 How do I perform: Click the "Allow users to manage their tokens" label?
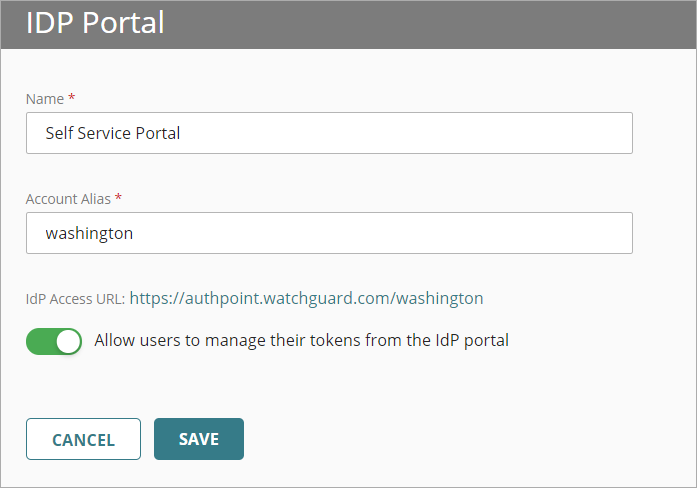[x=301, y=340]
